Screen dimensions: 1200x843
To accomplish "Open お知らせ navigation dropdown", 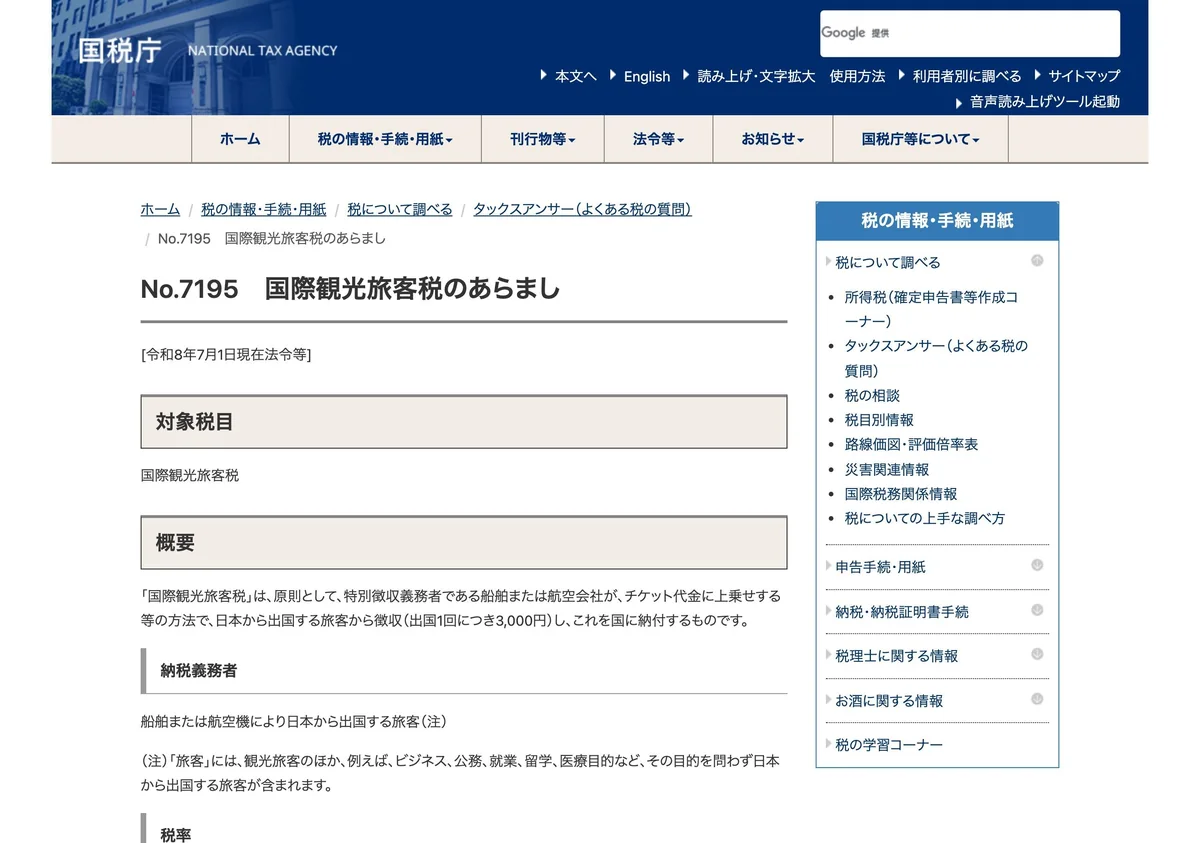I will [x=772, y=139].
